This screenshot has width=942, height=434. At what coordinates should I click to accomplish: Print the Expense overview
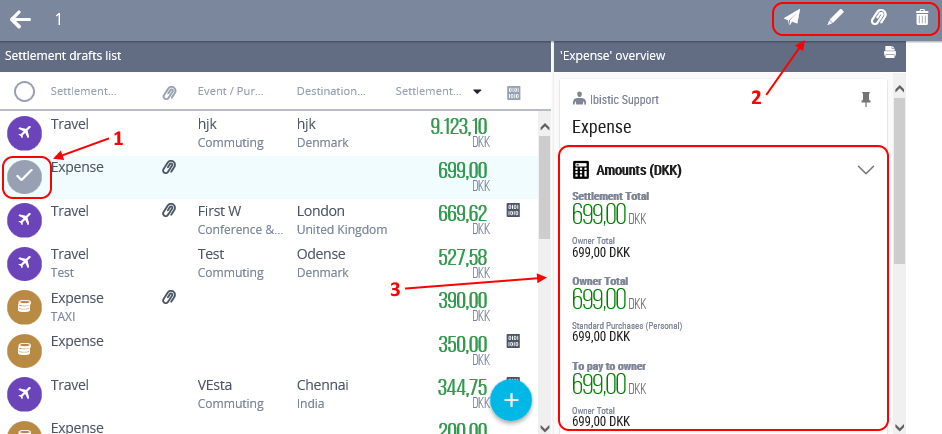890,52
